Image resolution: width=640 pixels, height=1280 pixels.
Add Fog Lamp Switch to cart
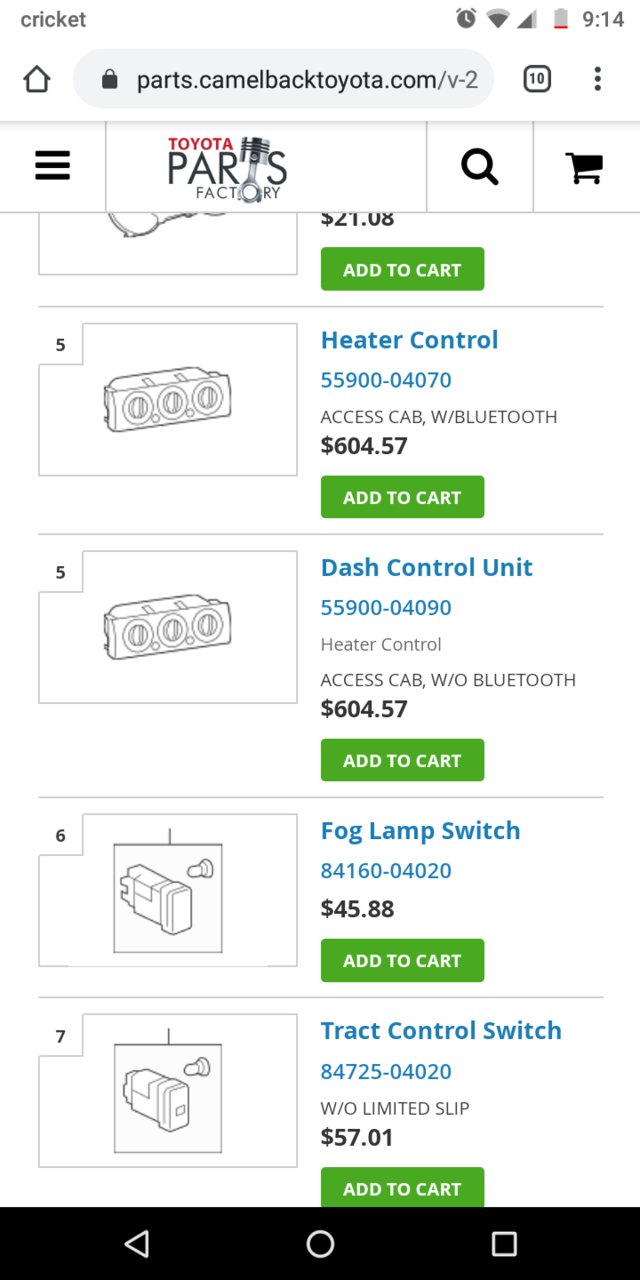402,960
